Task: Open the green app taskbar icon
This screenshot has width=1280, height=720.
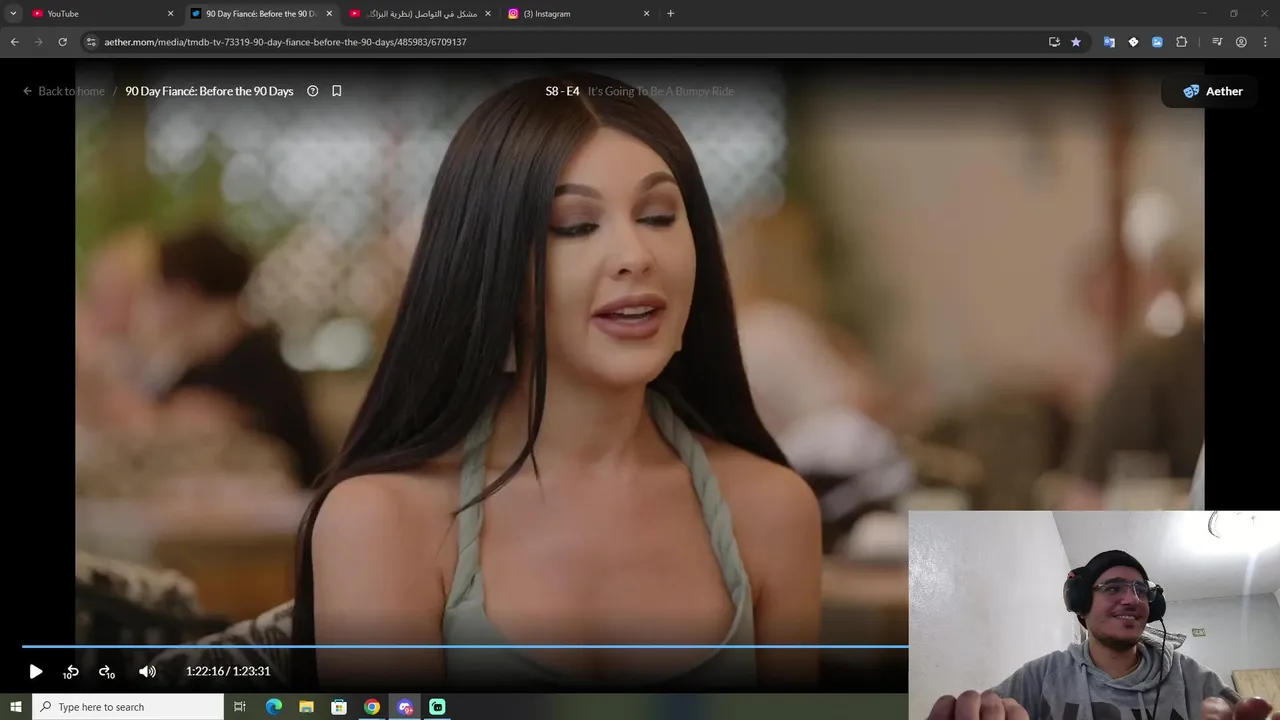Action: (x=437, y=707)
